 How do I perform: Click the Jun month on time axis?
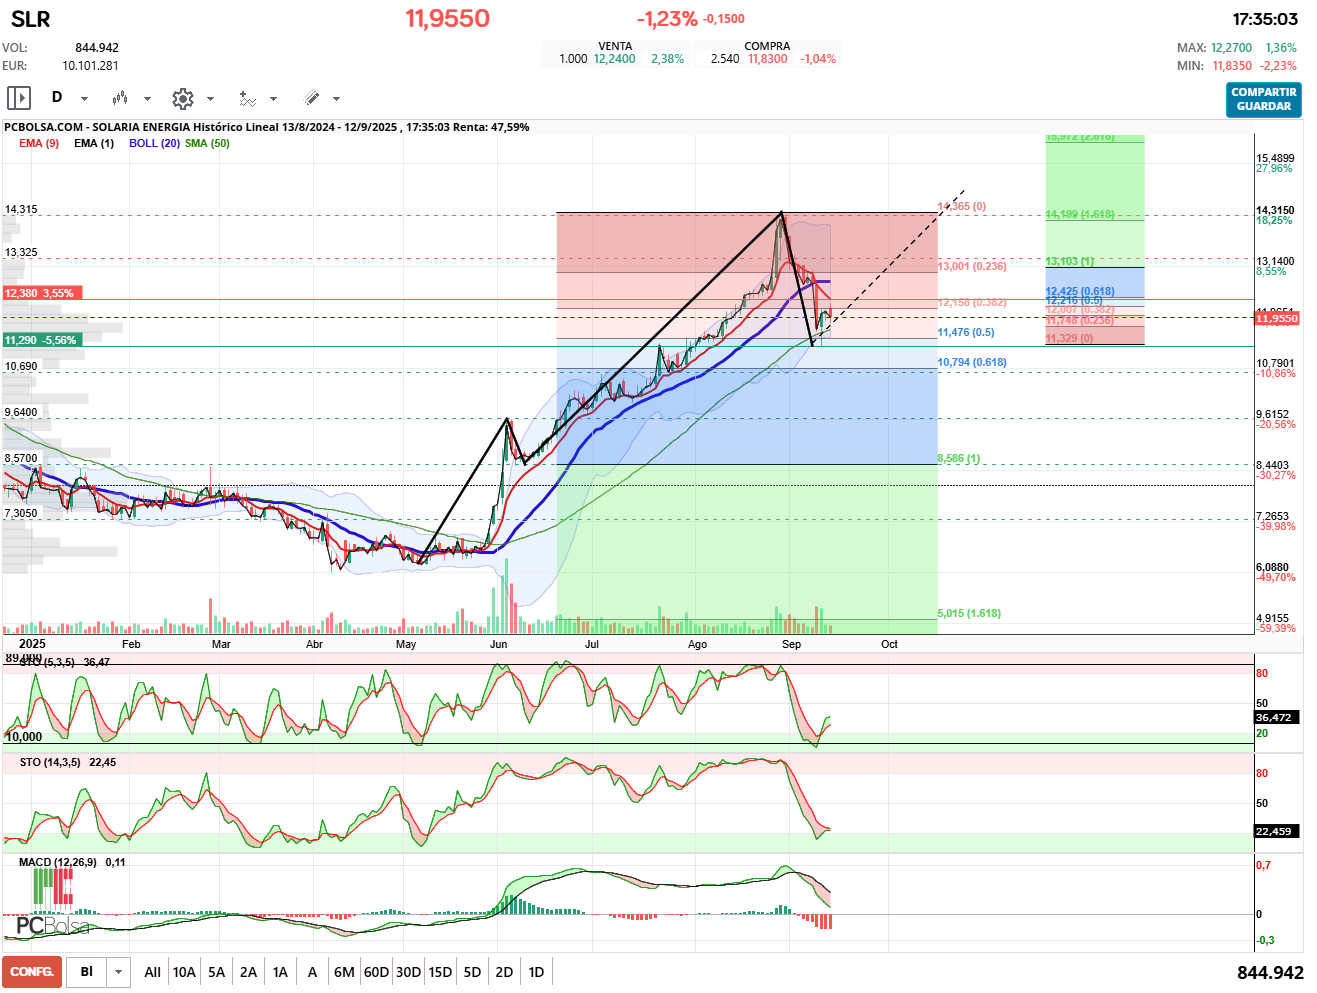tap(499, 644)
